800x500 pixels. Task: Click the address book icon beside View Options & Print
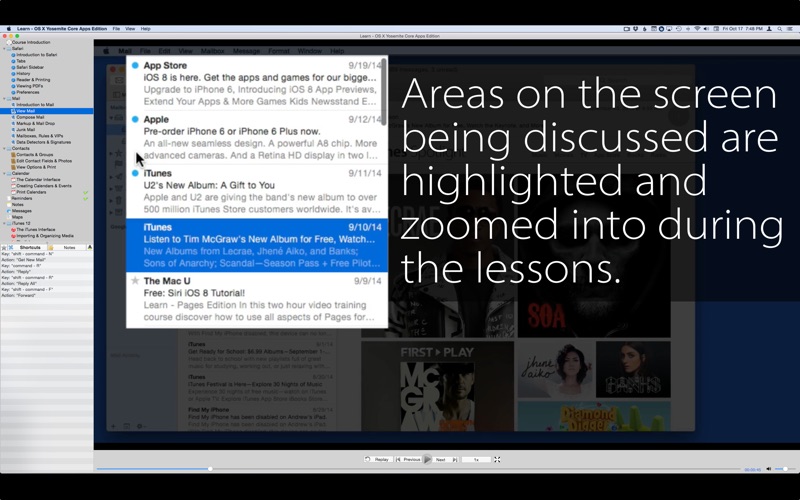(13, 167)
